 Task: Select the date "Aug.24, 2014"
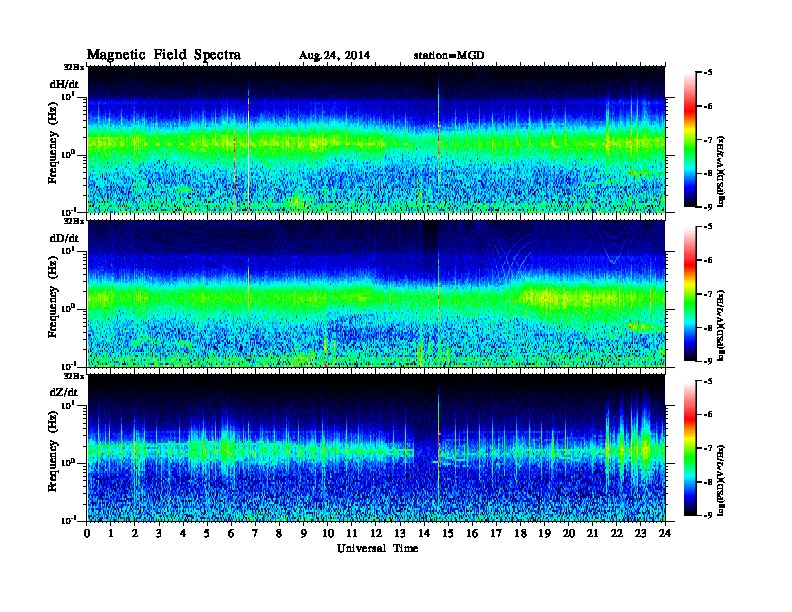pyautogui.click(x=334, y=56)
